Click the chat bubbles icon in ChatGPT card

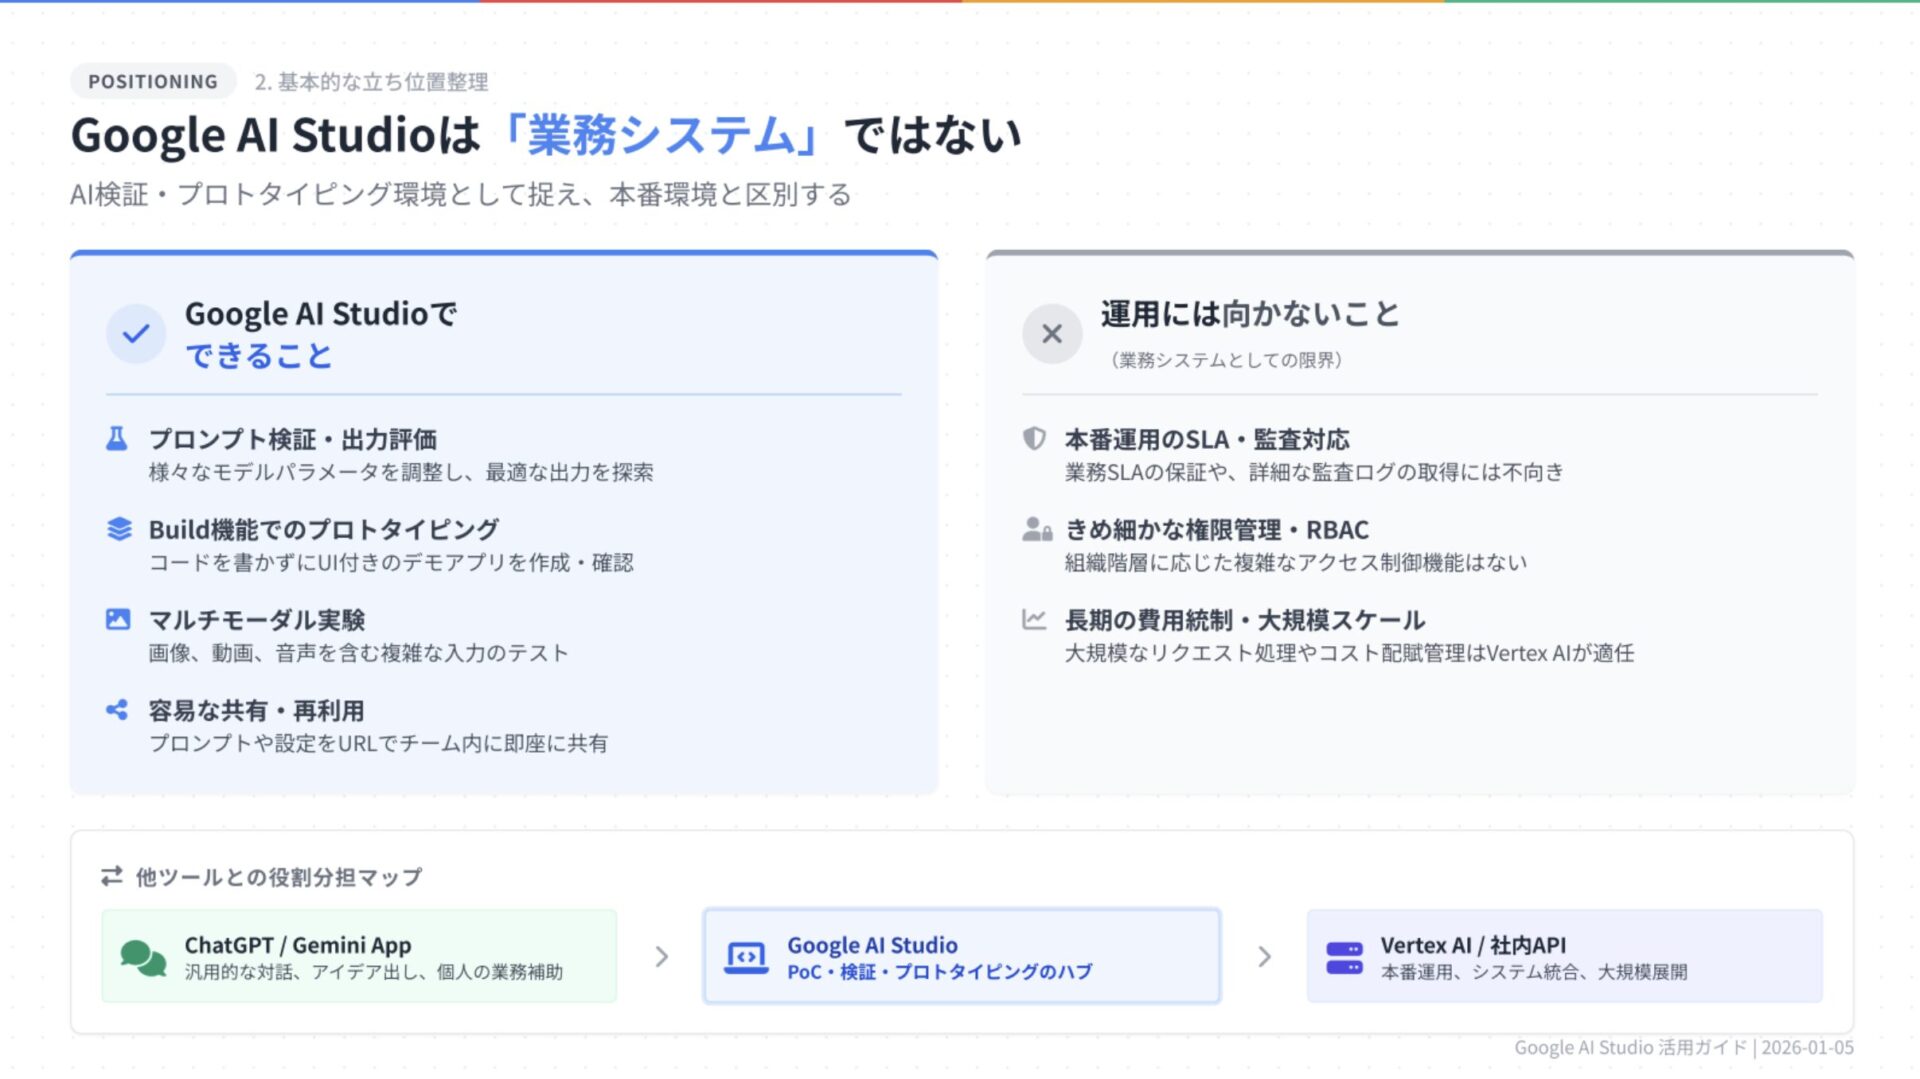(143, 957)
